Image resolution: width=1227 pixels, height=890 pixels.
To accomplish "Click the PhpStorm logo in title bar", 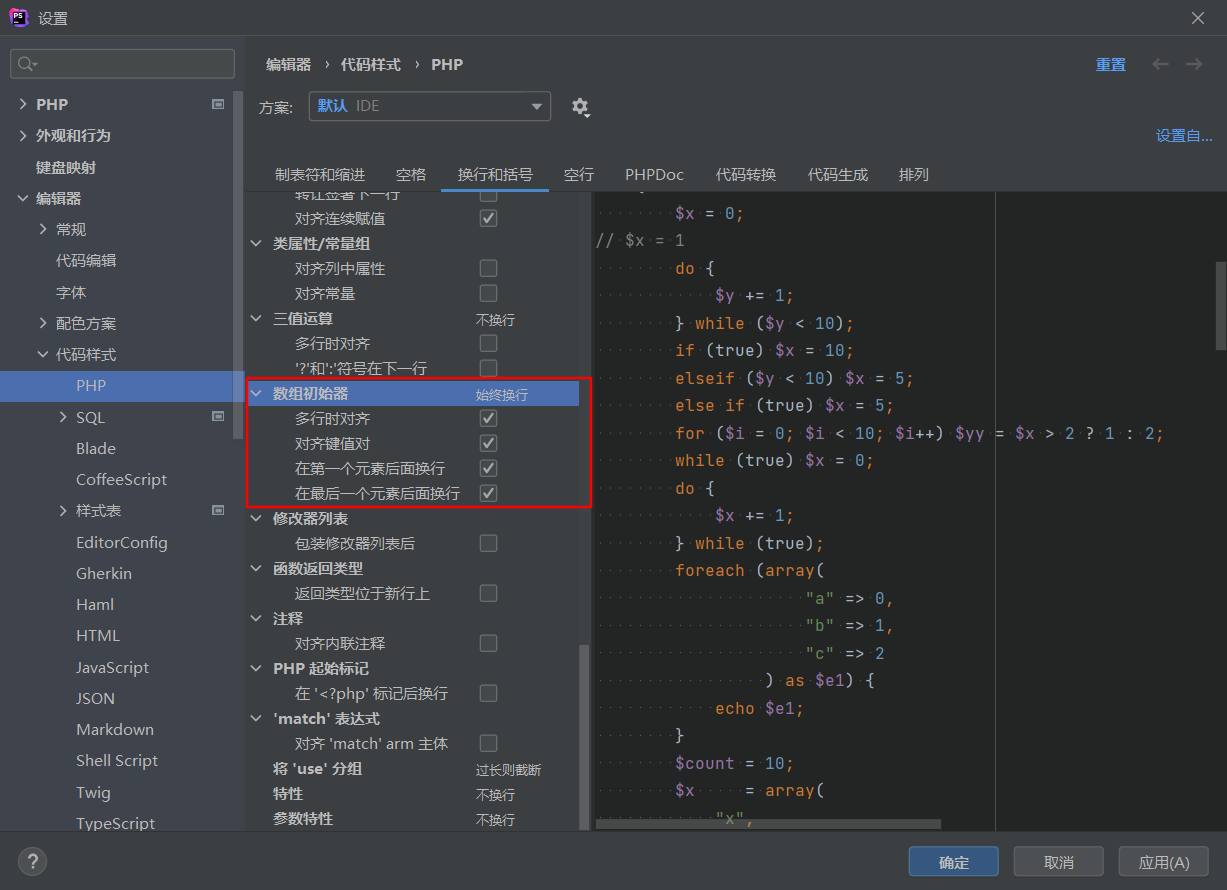I will click(x=19, y=18).
